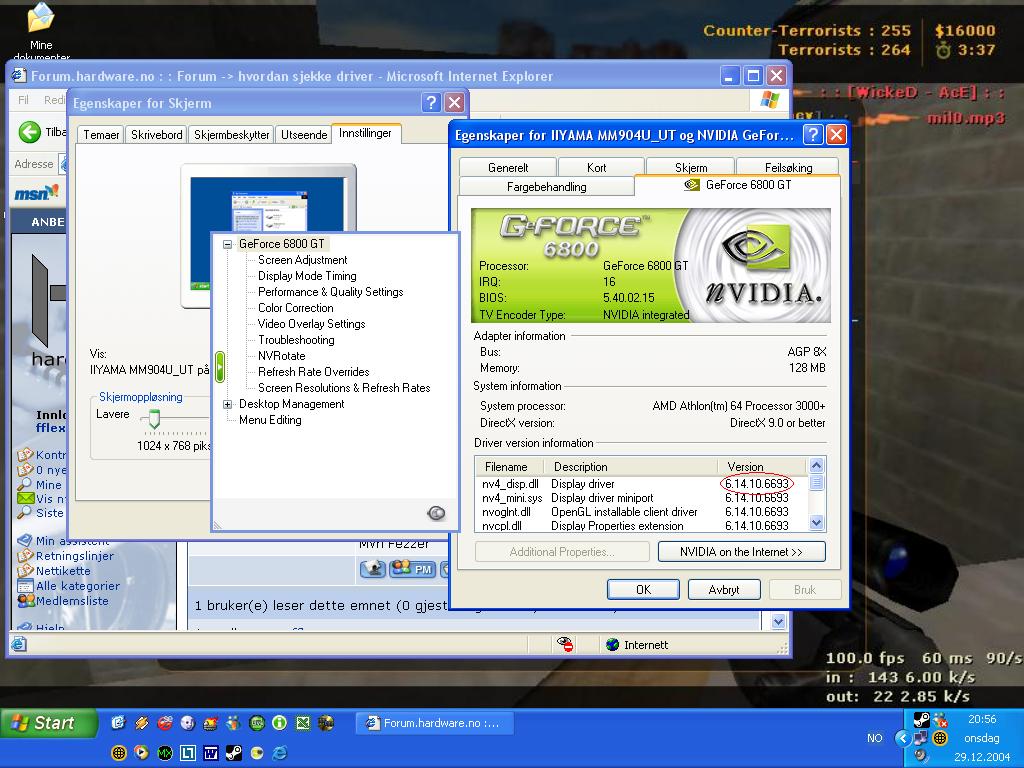Screen dimensions: 1024x768
Task: Open Retningslinjer link in forum sidebar
Action: (x=74, y=556)
